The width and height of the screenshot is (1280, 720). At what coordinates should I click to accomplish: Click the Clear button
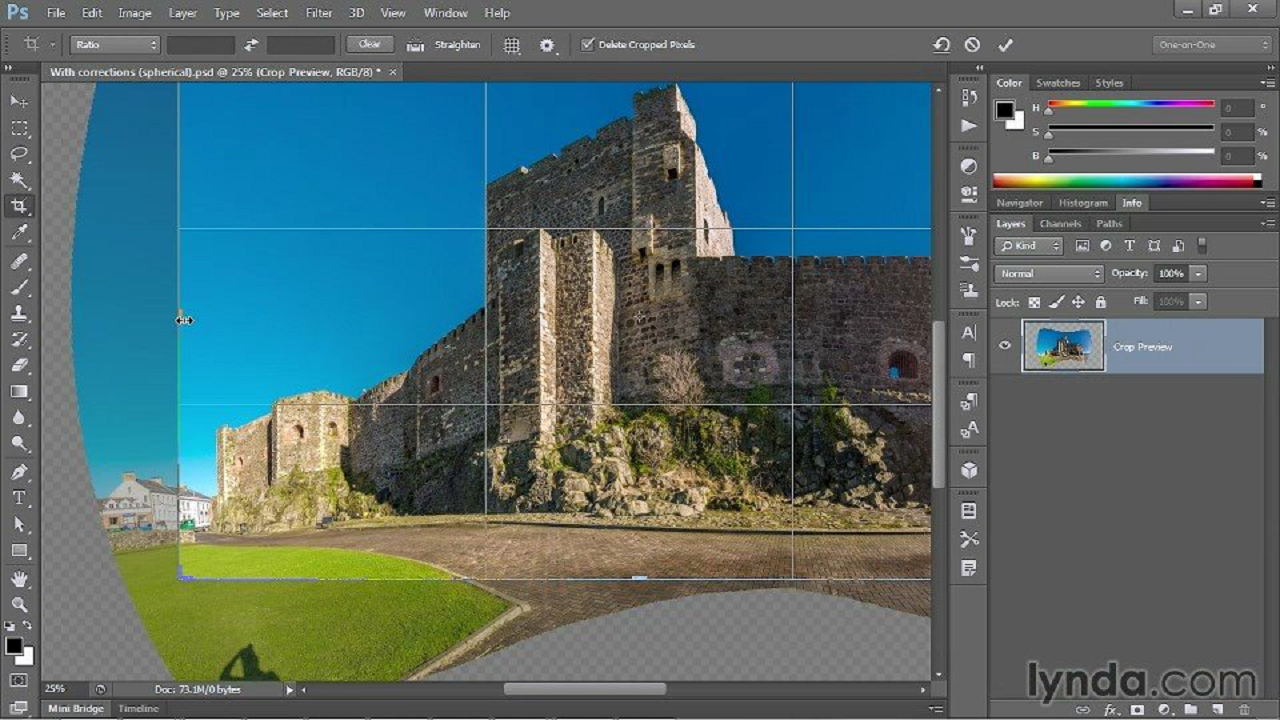(x=369, y=44)
